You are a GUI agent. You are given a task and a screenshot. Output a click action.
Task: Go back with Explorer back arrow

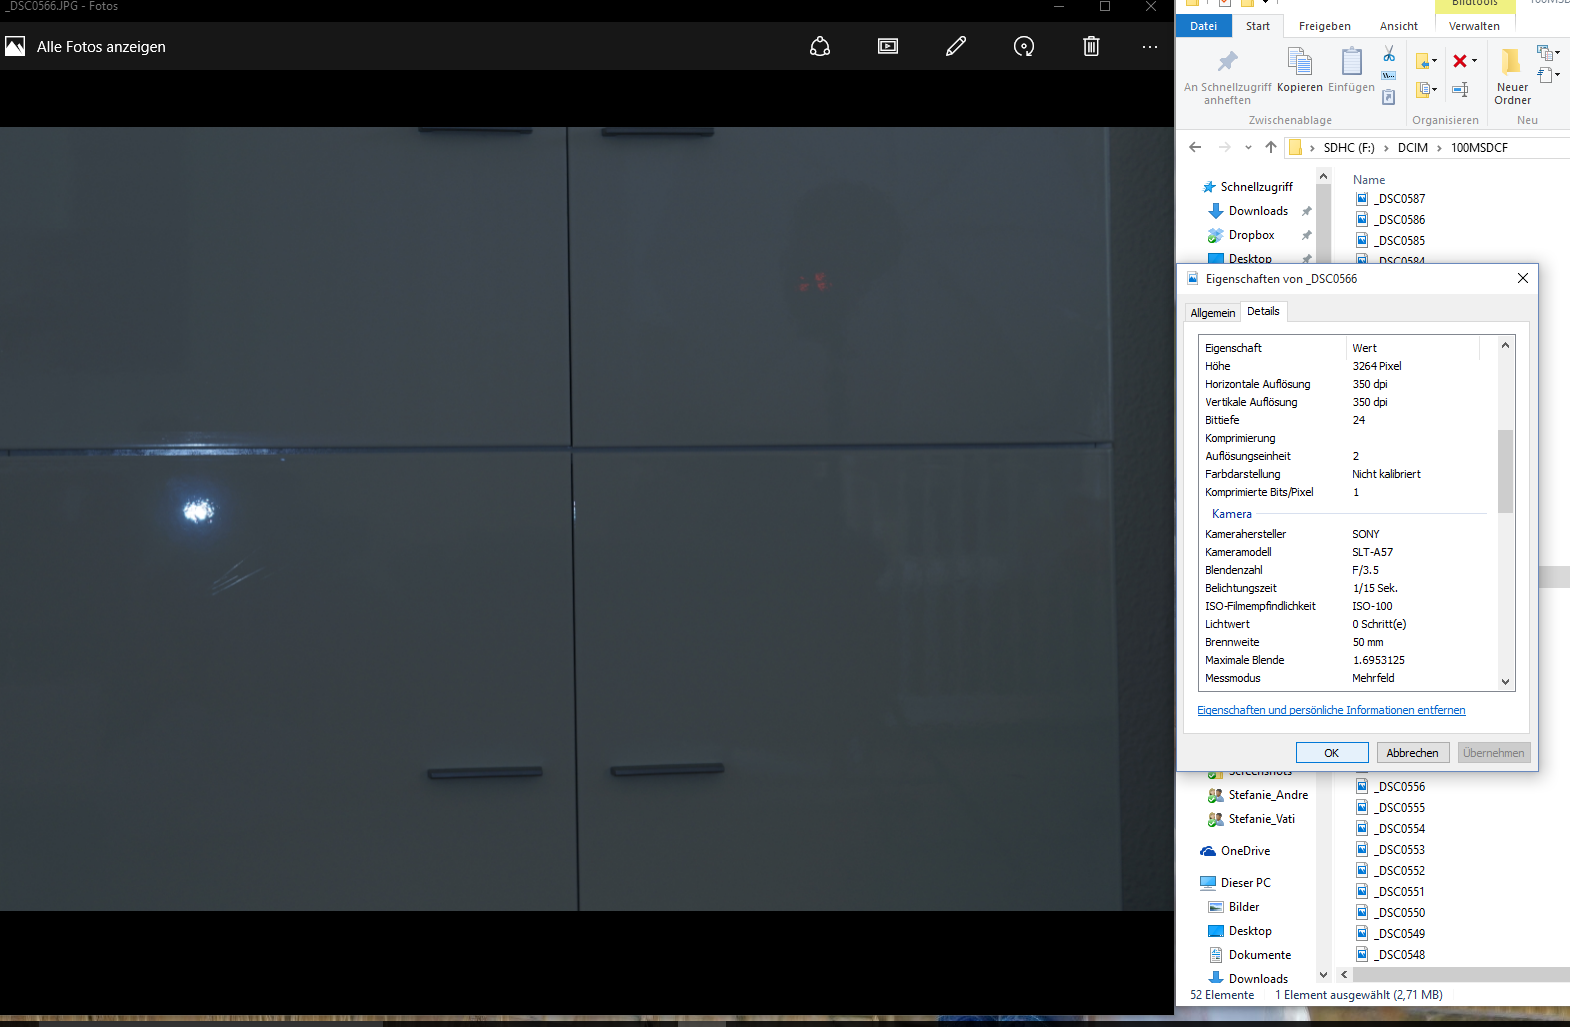pyautogui.click(x=1195, y=147)
